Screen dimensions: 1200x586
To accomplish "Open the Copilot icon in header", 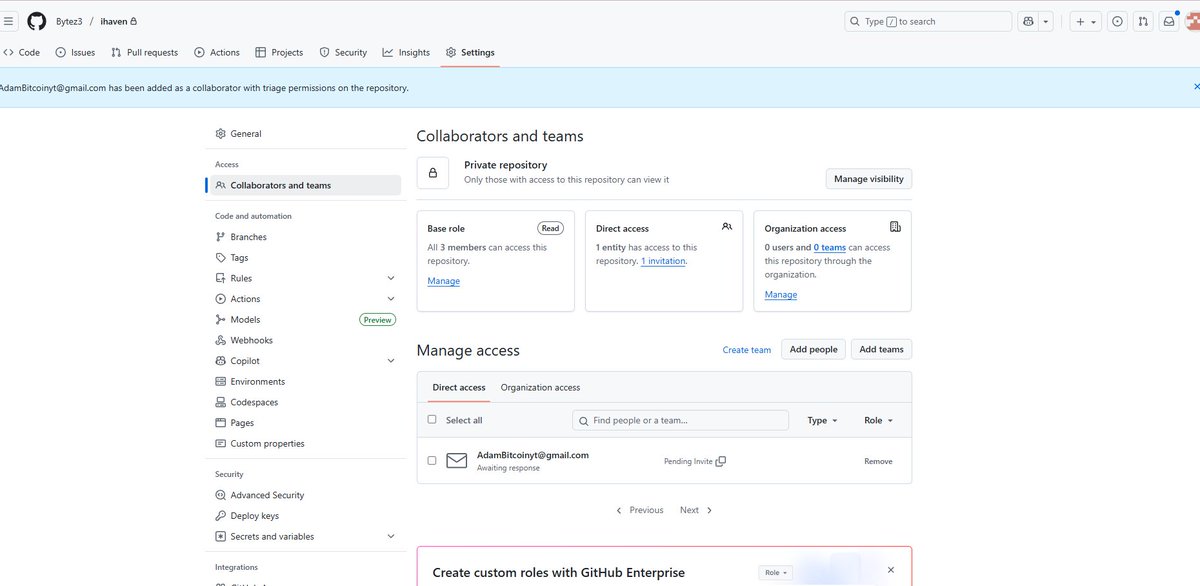I will click(x=1029, y=21).
